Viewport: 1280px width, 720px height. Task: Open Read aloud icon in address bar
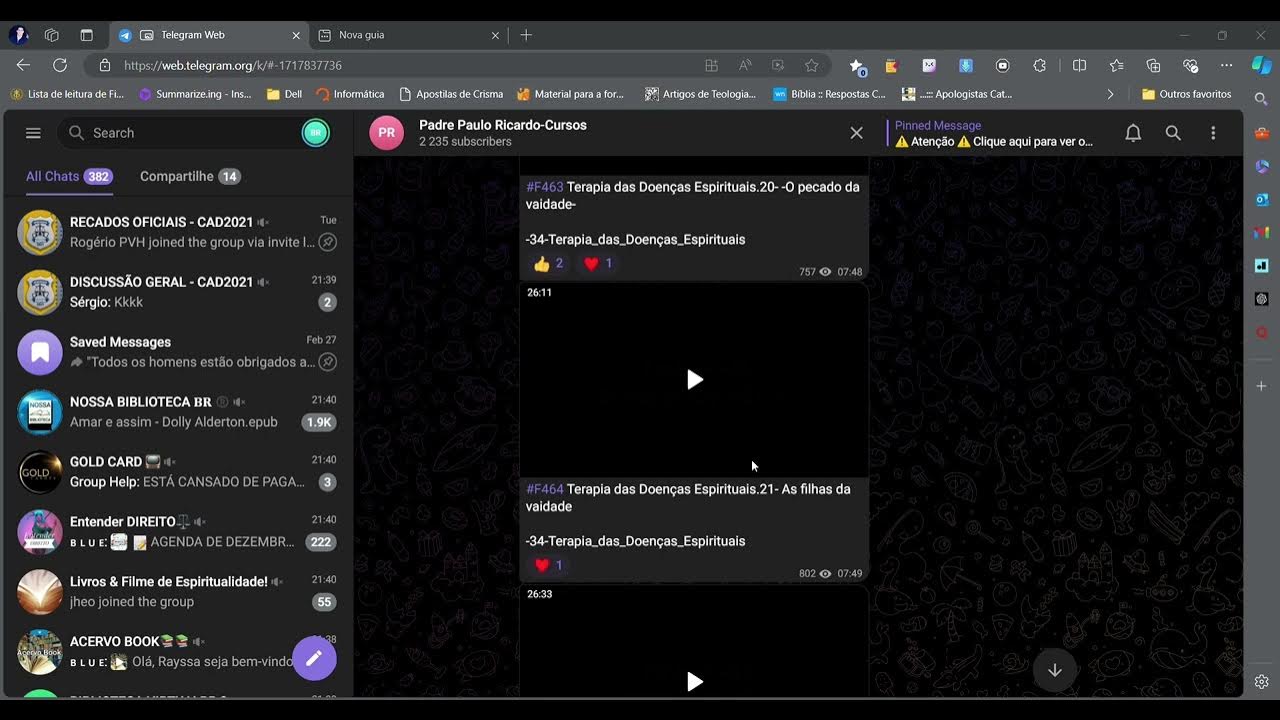[x=745, y=65]
